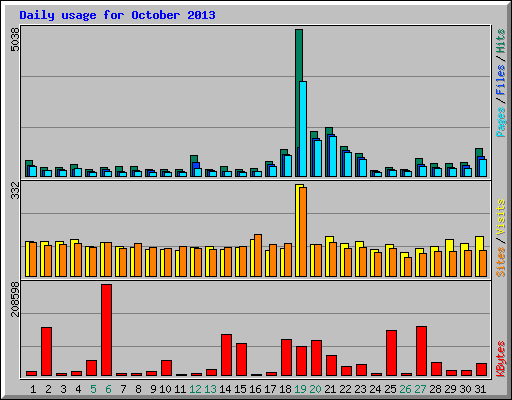The height and width of the screenshot is (400, 512).
Task: Click the cyan 'Pages' legend label
Action: click(x=500, y=122)
